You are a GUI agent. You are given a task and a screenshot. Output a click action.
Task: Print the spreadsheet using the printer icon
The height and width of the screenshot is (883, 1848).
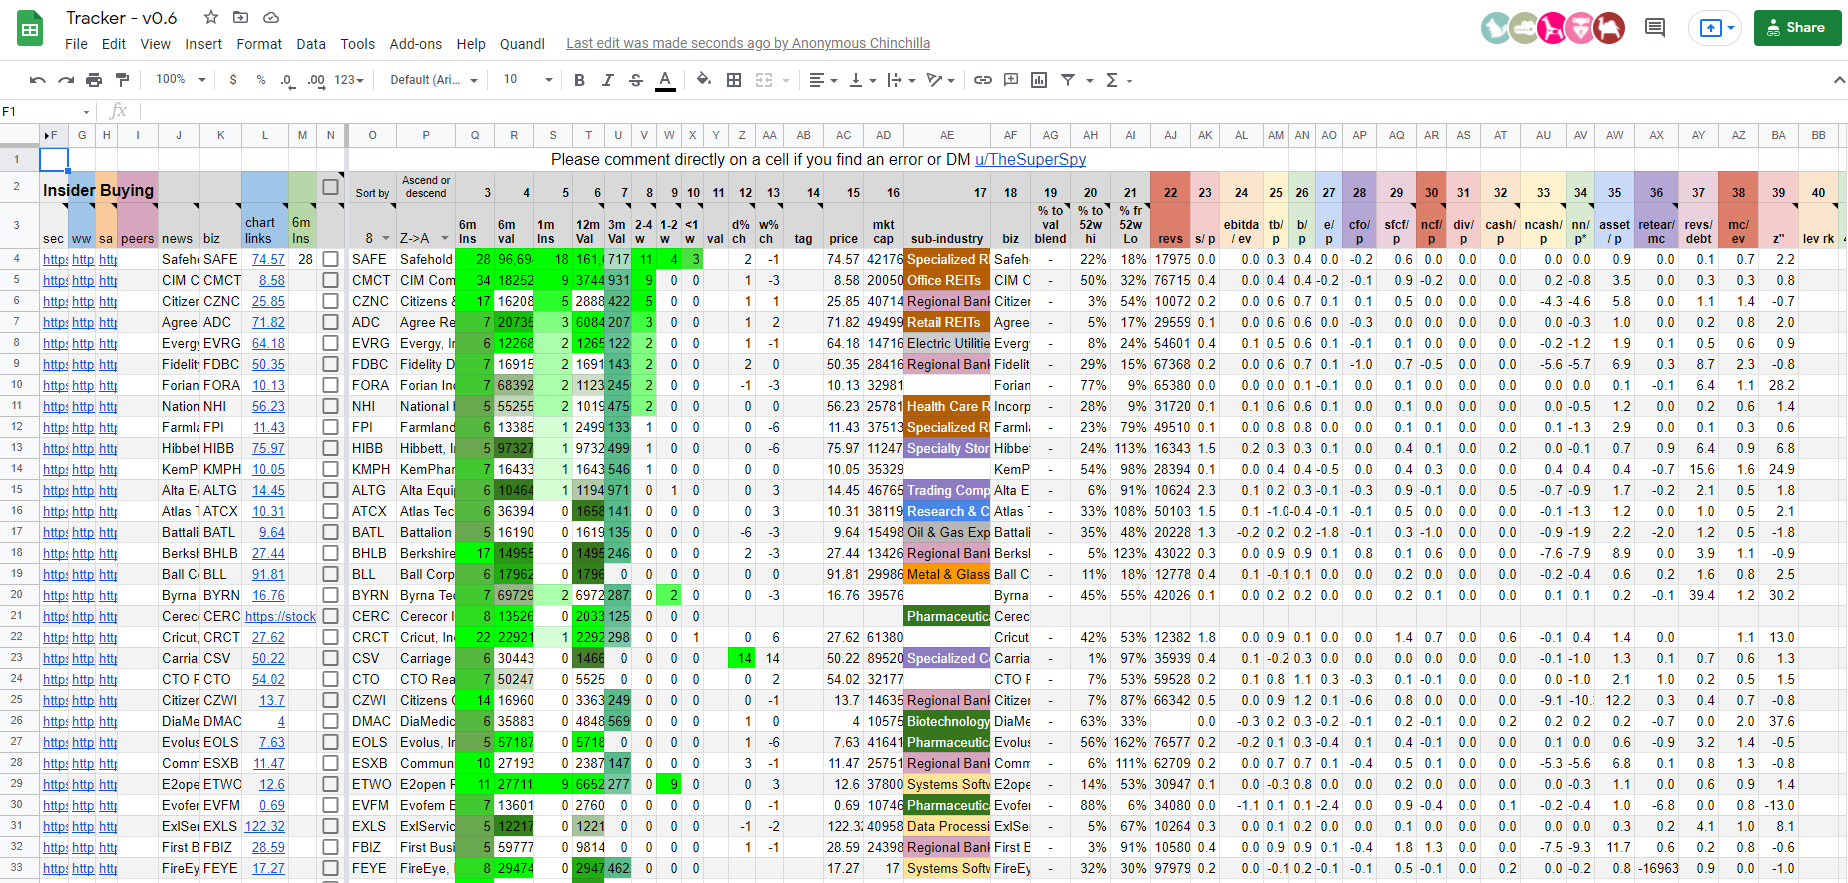94,80
